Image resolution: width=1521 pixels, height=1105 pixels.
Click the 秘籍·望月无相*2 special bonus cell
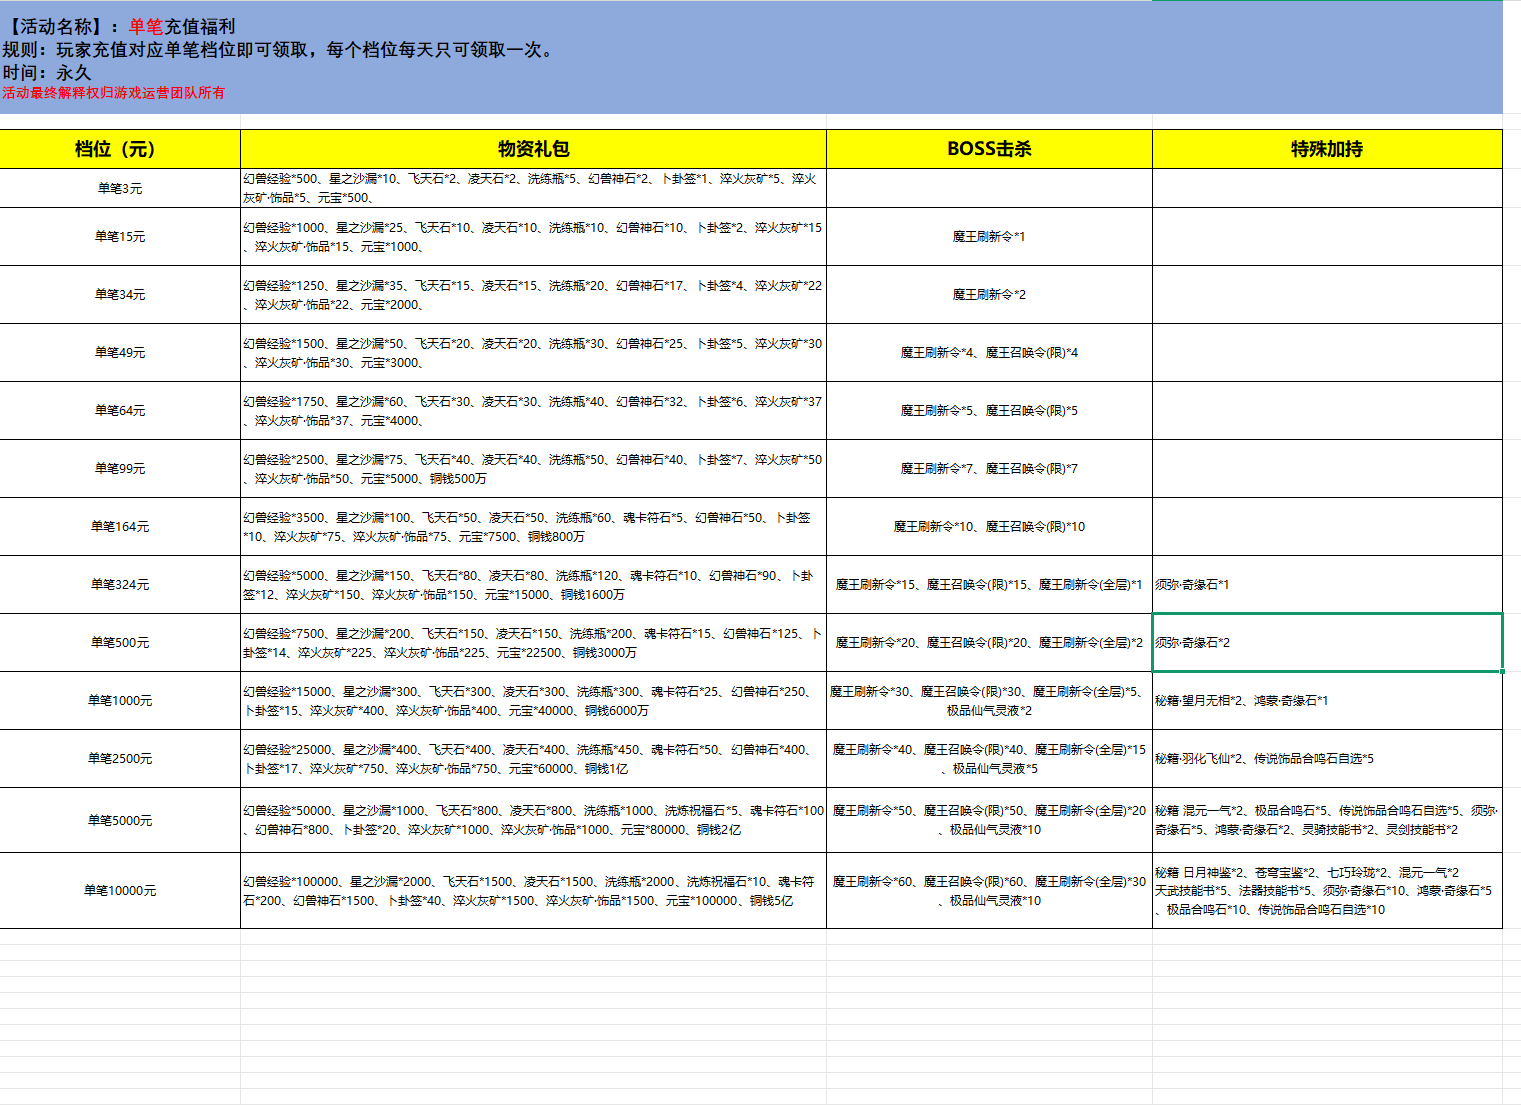point(1326,701)
